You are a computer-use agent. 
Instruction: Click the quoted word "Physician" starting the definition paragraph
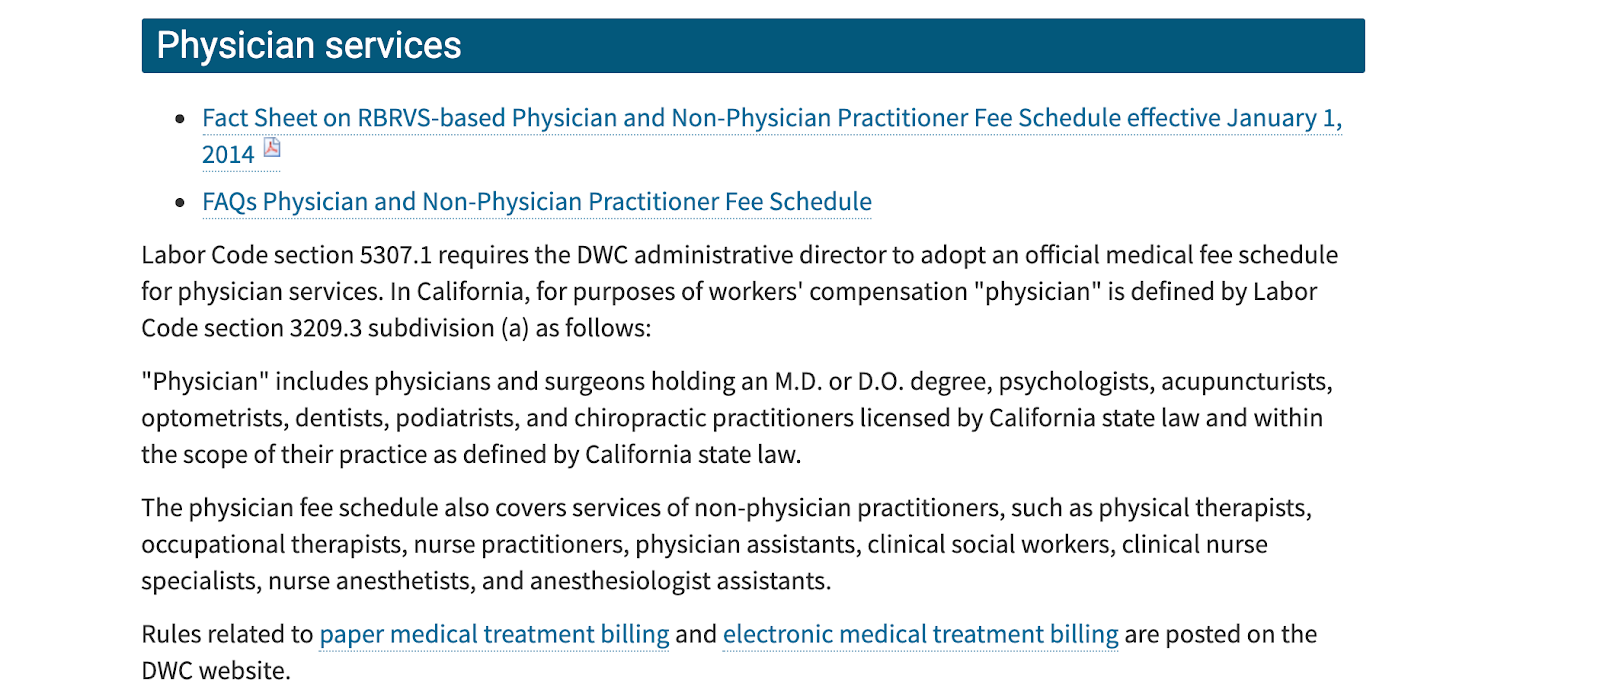[x=205, y=381]
